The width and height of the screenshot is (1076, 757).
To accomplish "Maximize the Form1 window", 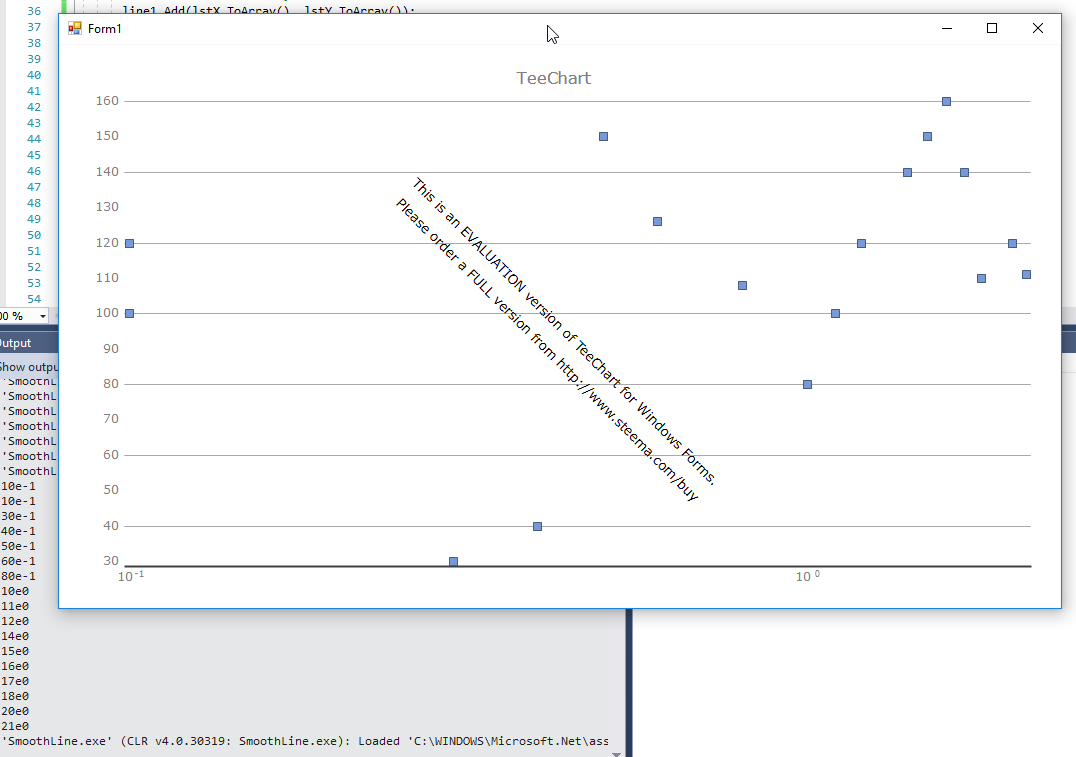I will point(992,28).
